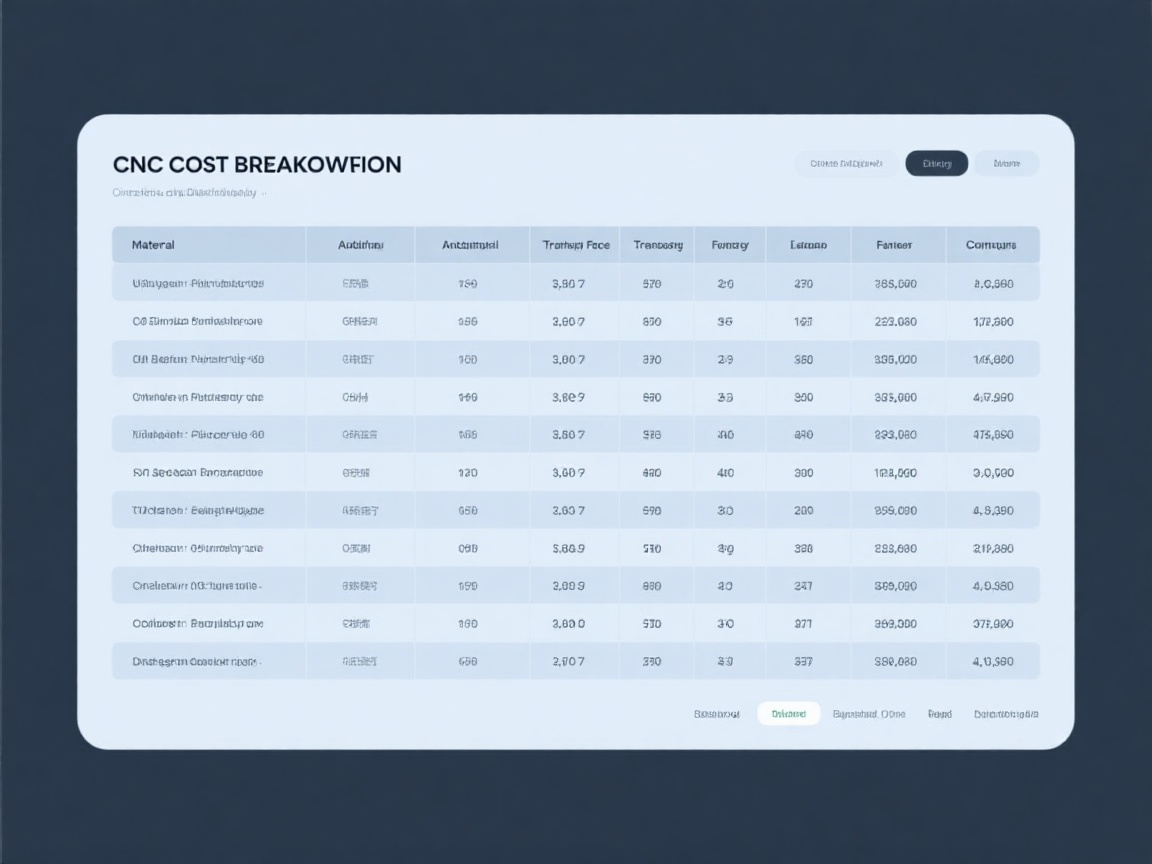Viewport: 1152px width, 864px height.
Task: Select the dark highlighted pill button above the table
Action: pos(936,163)
